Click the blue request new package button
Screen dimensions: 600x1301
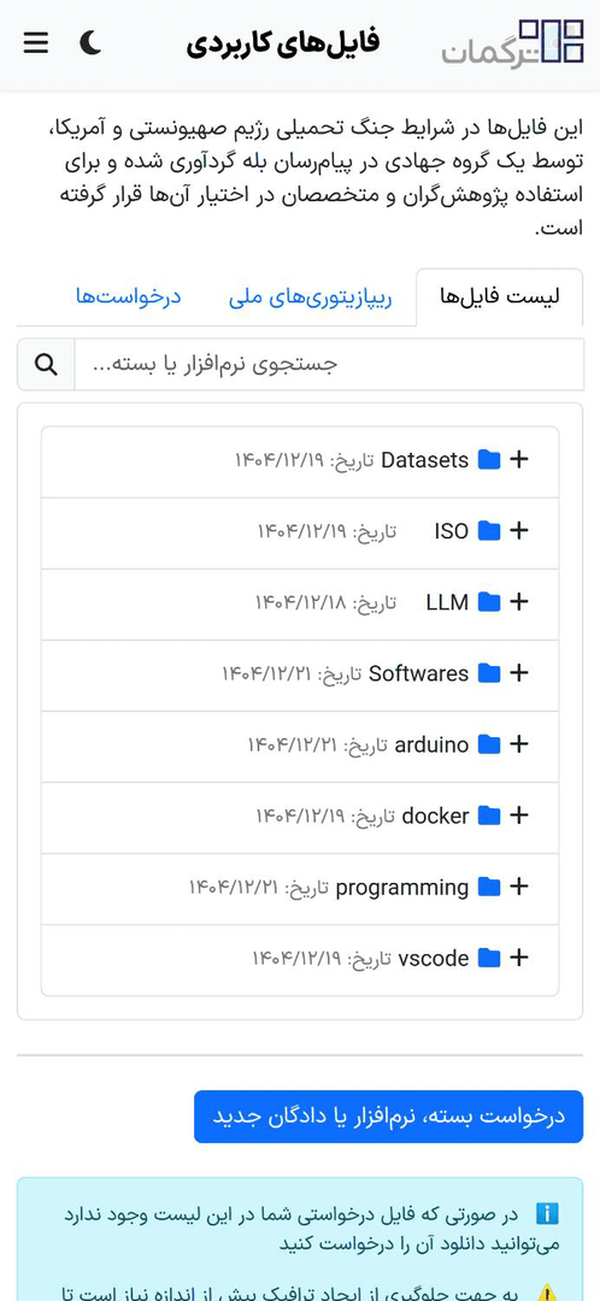tap(389, 1117)
